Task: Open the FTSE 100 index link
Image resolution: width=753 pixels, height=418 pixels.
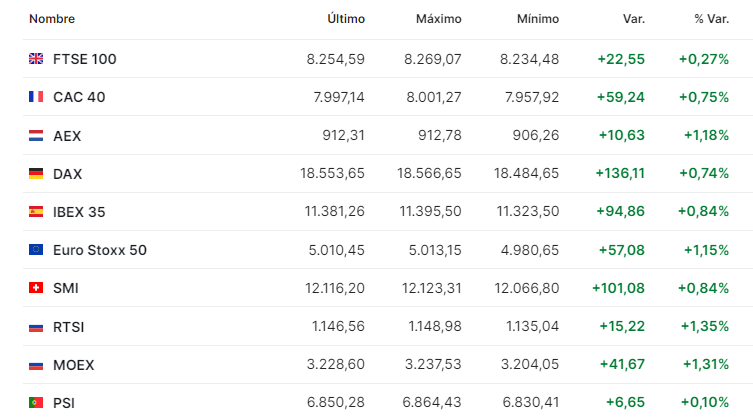Action: click(85, 59)
